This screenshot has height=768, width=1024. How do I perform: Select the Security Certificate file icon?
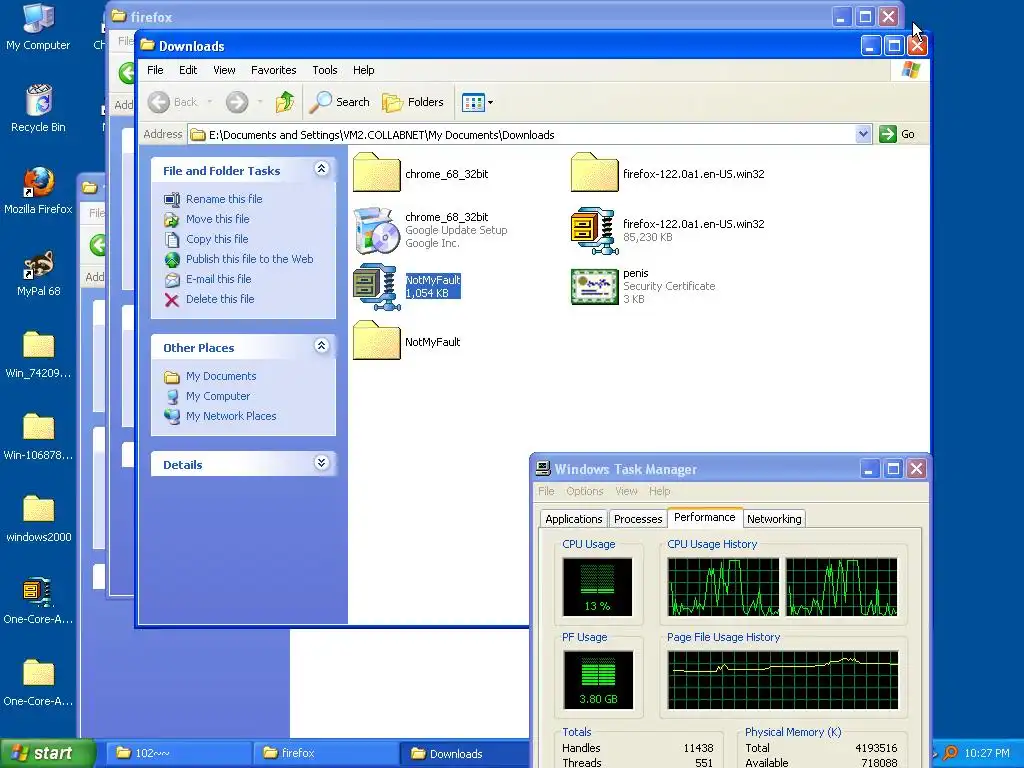pyautogui.click(x=594, y=287)
